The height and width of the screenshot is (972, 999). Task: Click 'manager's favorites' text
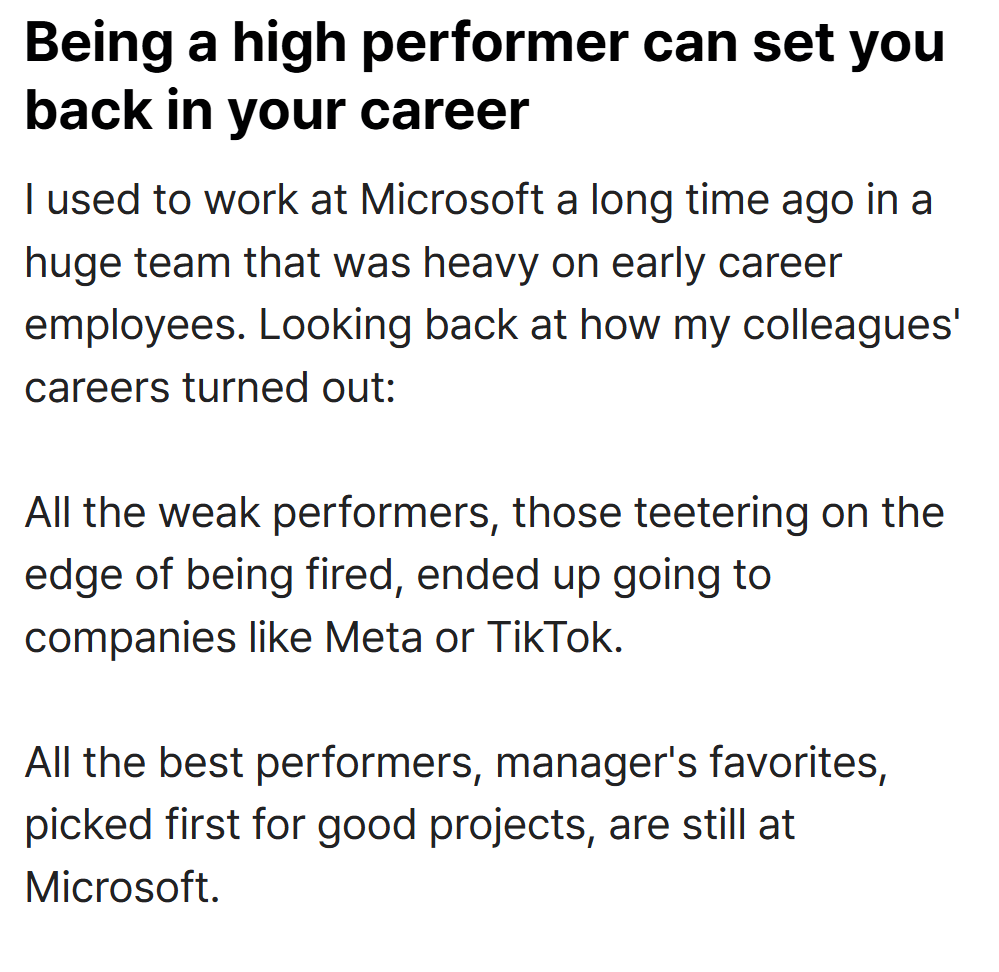[x=691, y=762]
